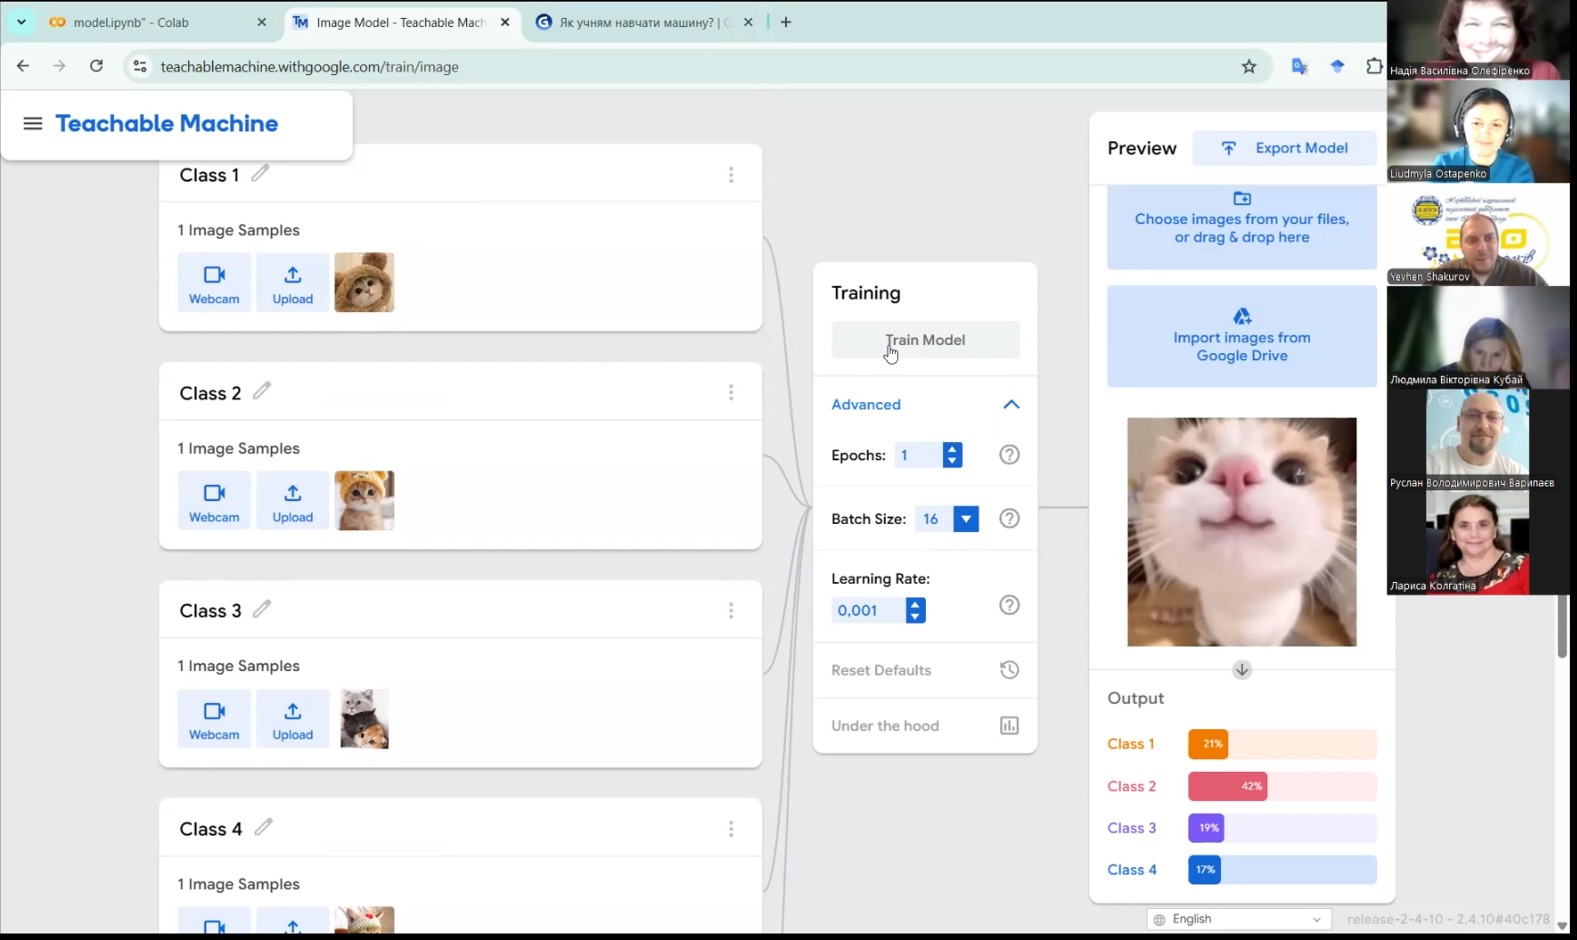The height and width of the screenshot is (940, 1577).
Task: Click the Learning Rate stepper arrows
Action: click(x=915, y=610)
